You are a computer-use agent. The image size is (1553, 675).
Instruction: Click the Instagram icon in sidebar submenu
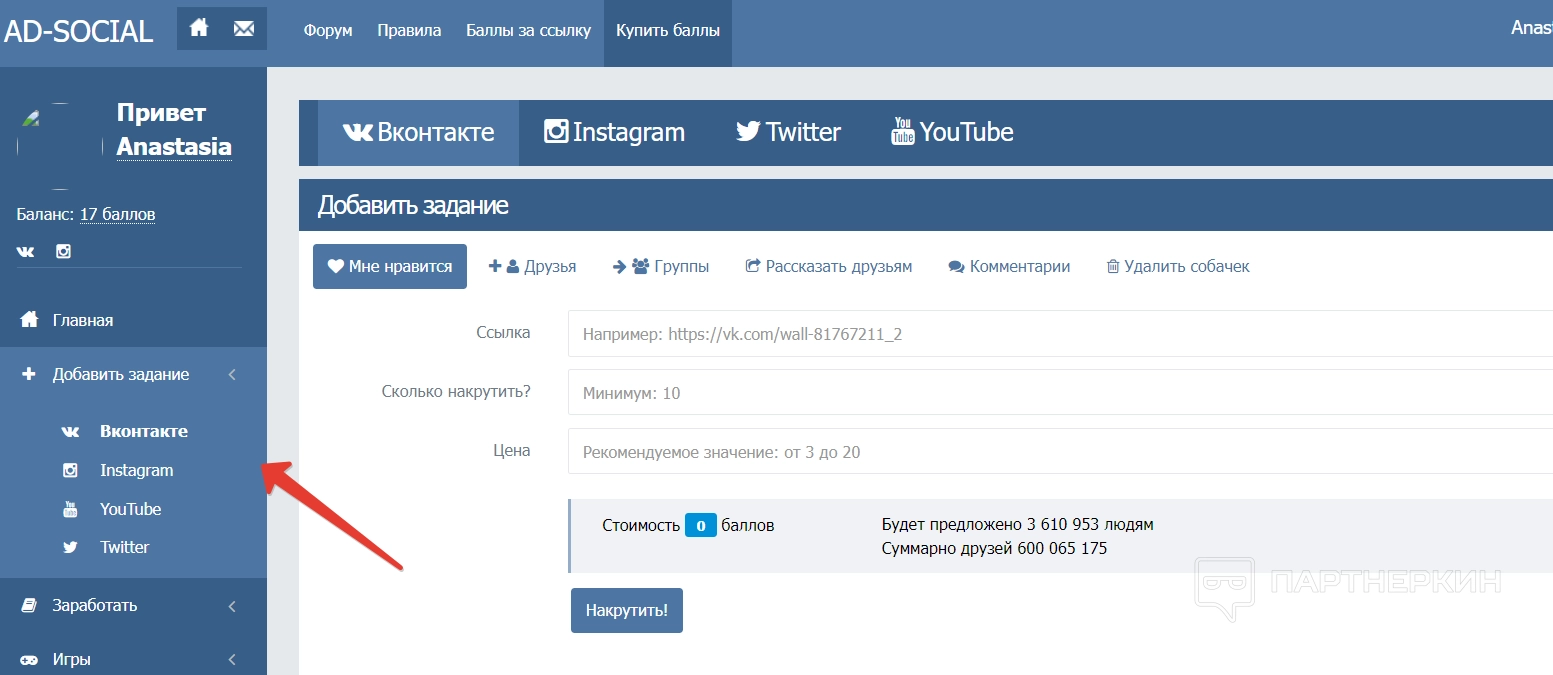pyautogui.click(x=70, y=470)
